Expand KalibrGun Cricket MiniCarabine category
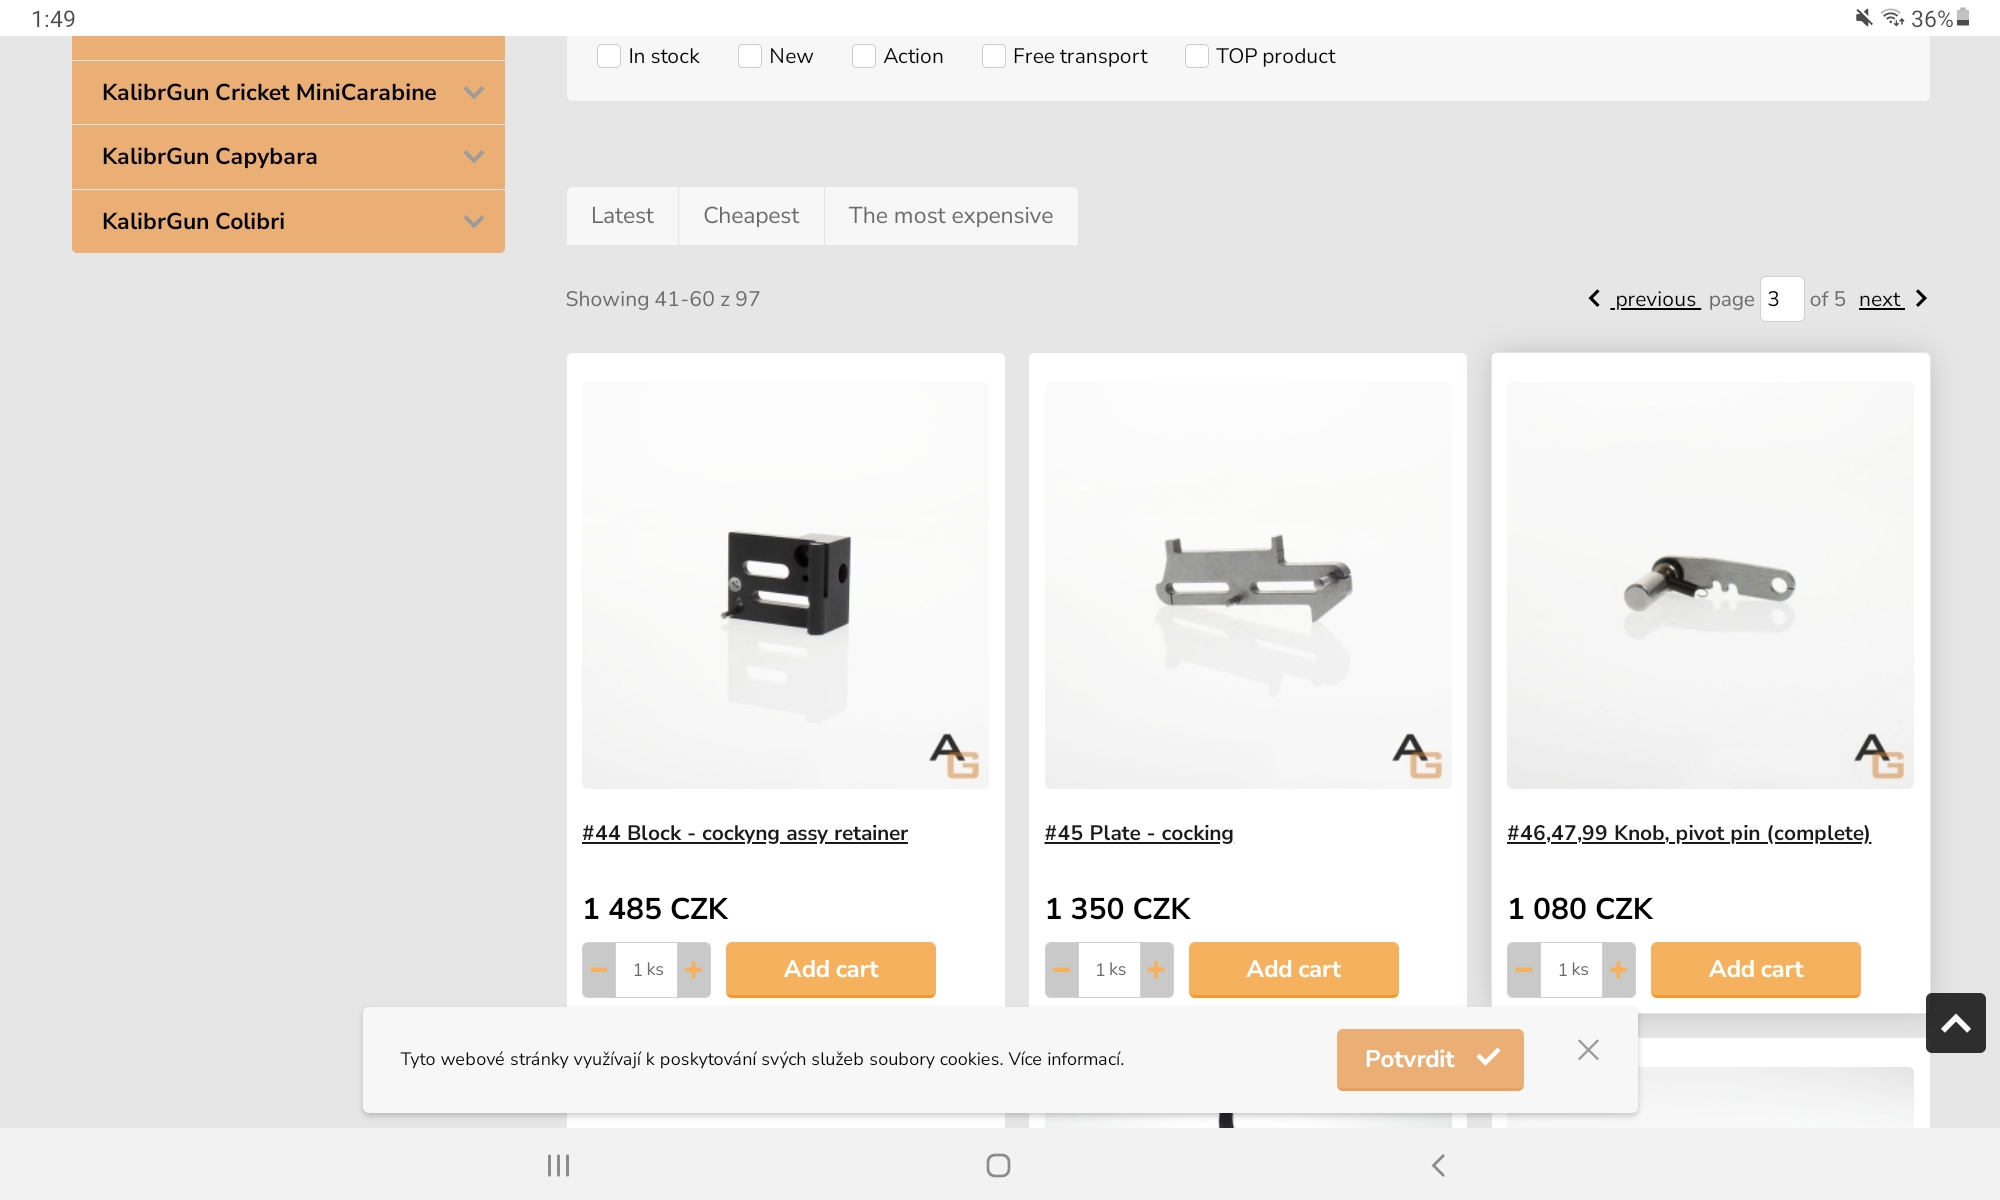Viewport: 2000px width, 1200px height. tap(474, 93)
